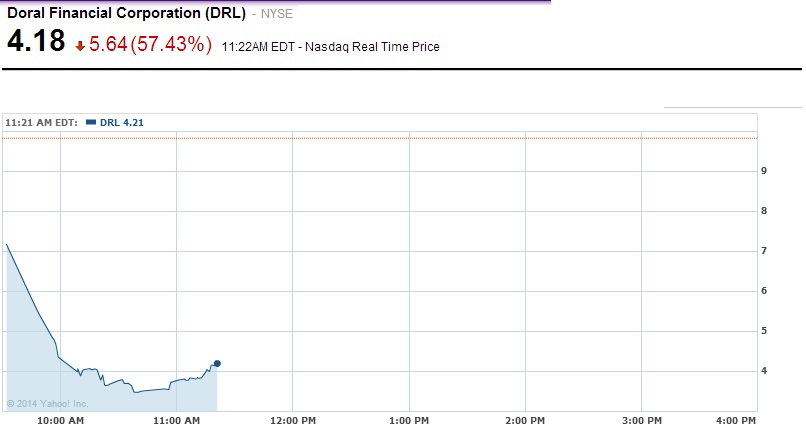Click the DRL 4.21 legend label
The width and height of the screenshot is (806, 431).
(124, 122)
